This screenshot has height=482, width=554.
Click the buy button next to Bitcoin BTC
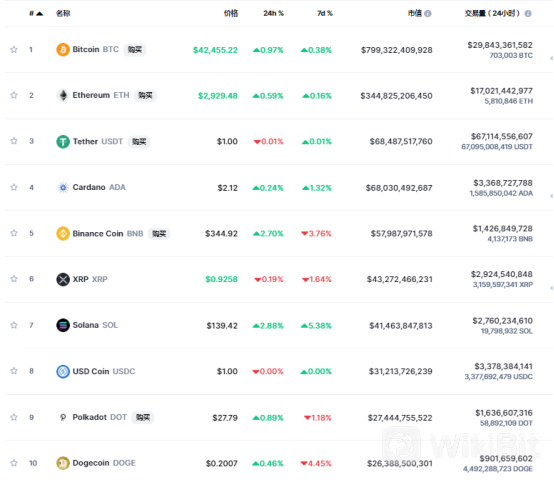135,49
